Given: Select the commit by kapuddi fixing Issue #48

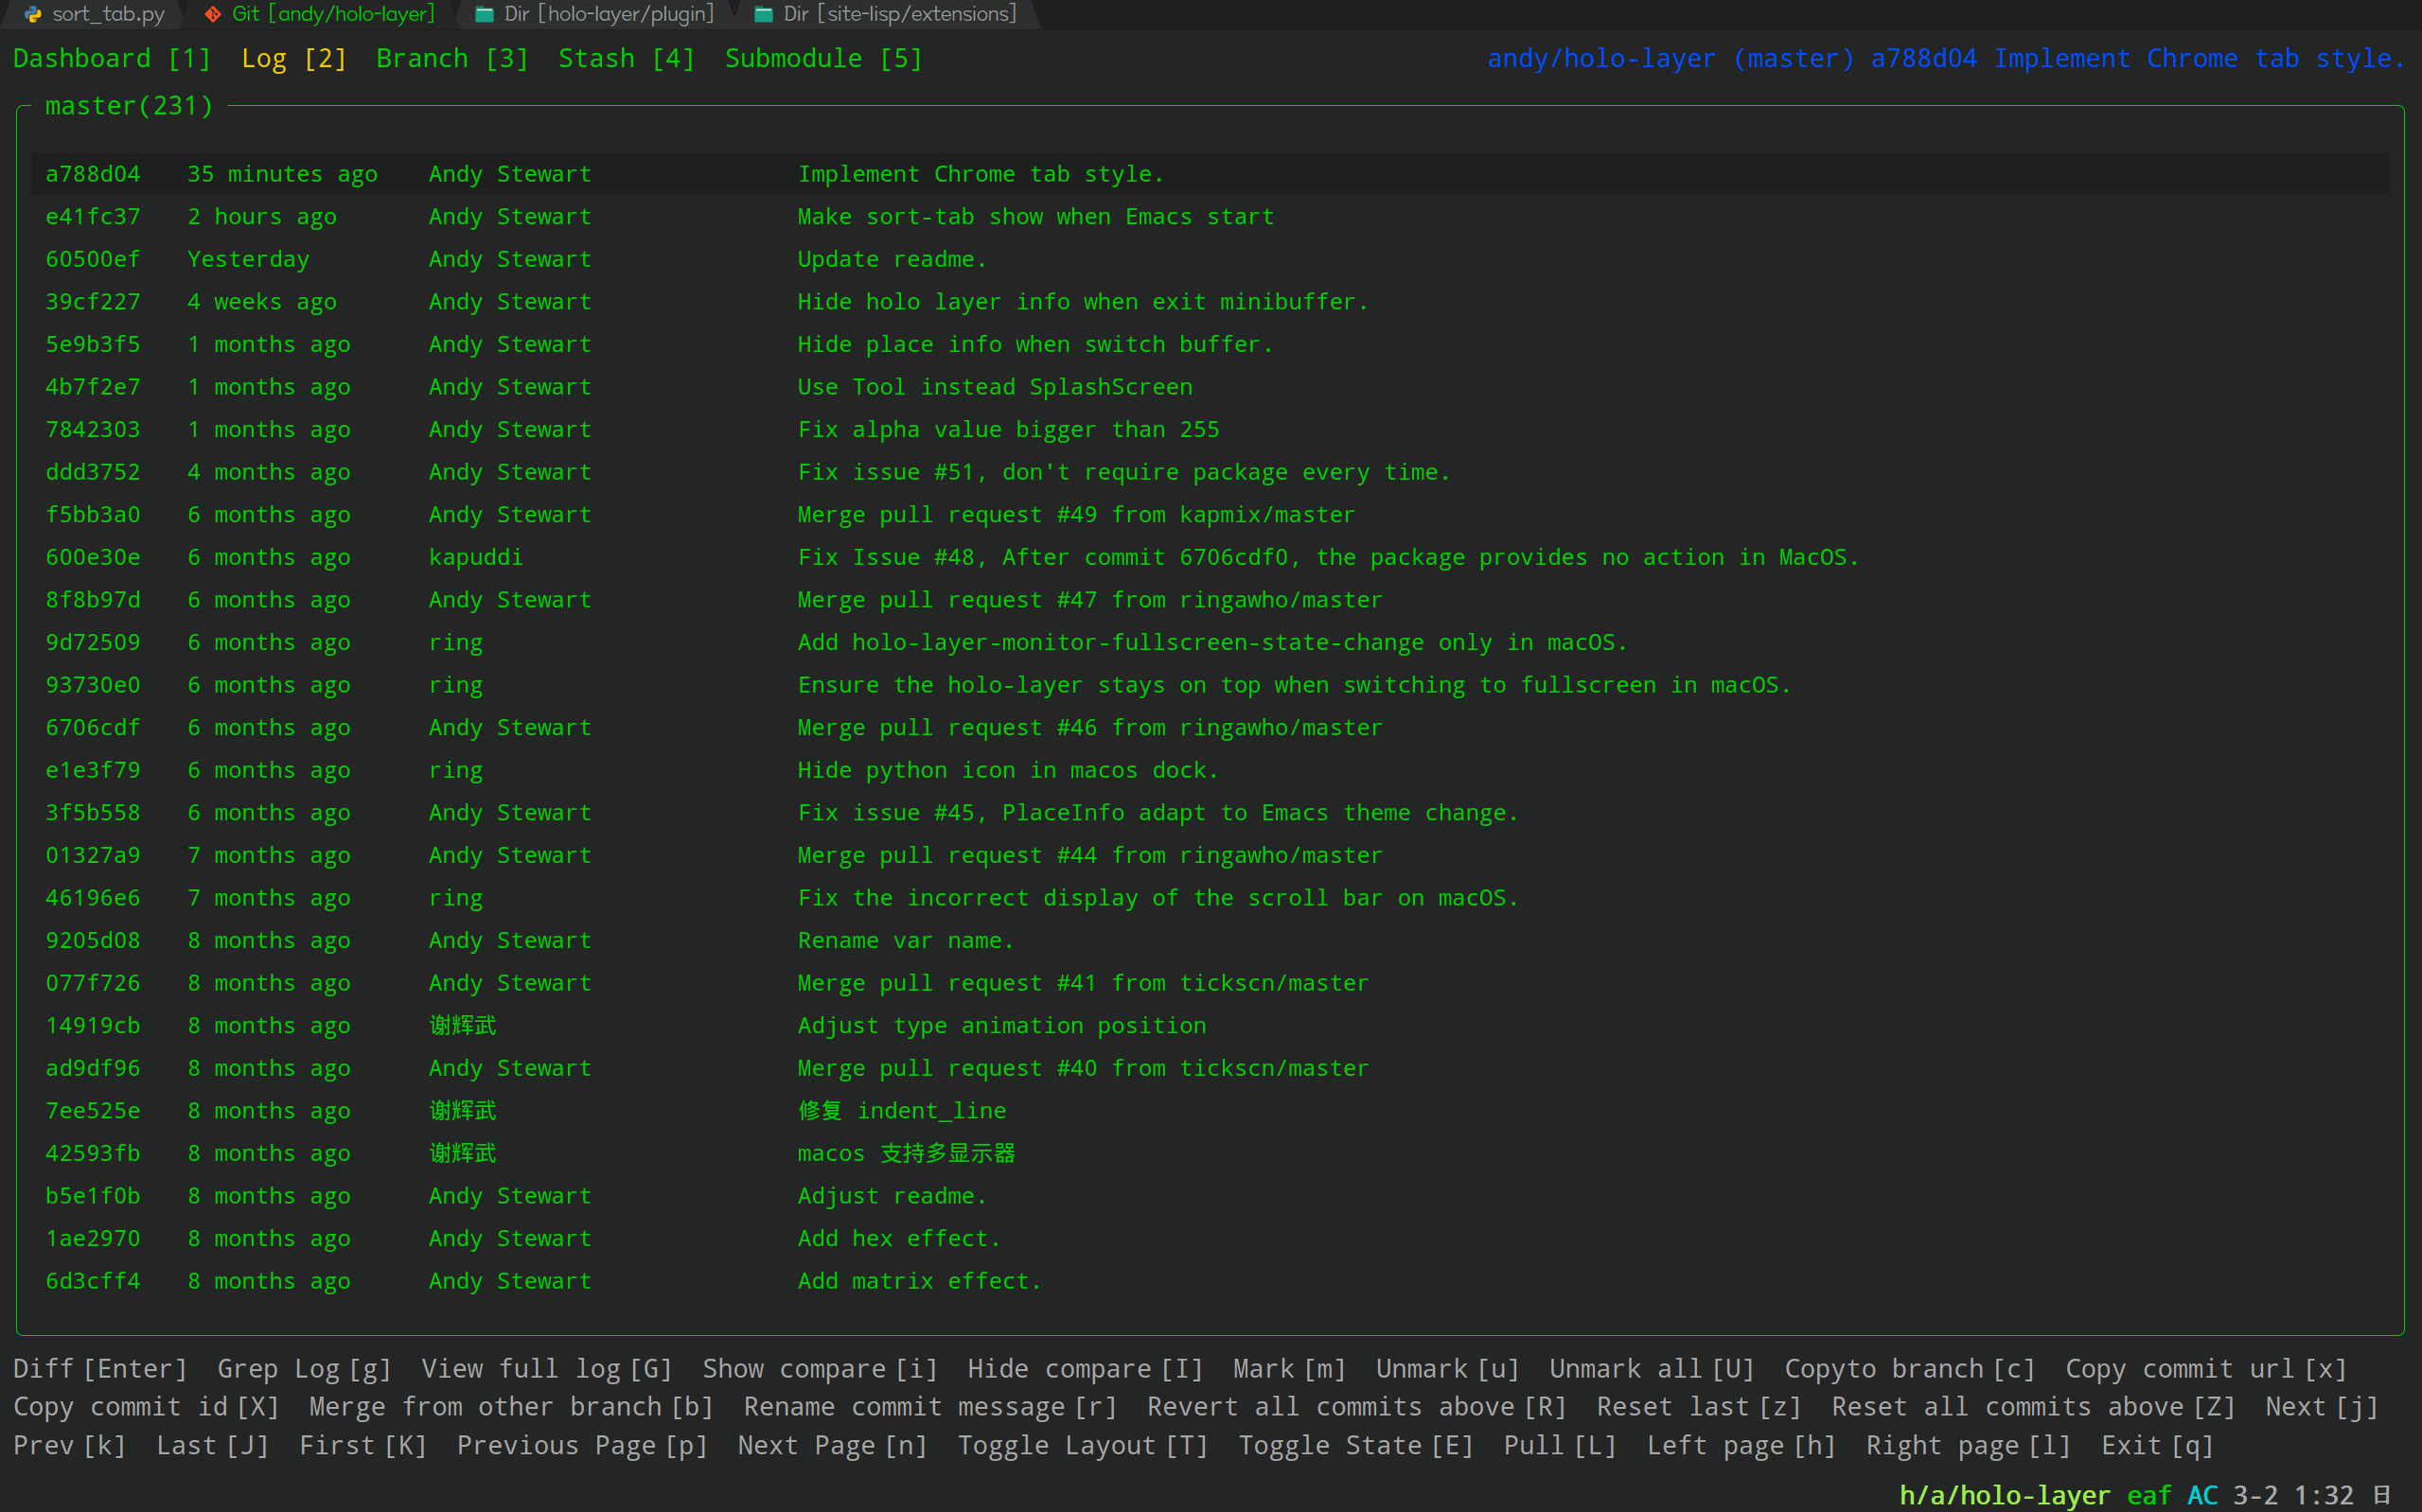Looking at the screenshot, I should pos(1326,557).
